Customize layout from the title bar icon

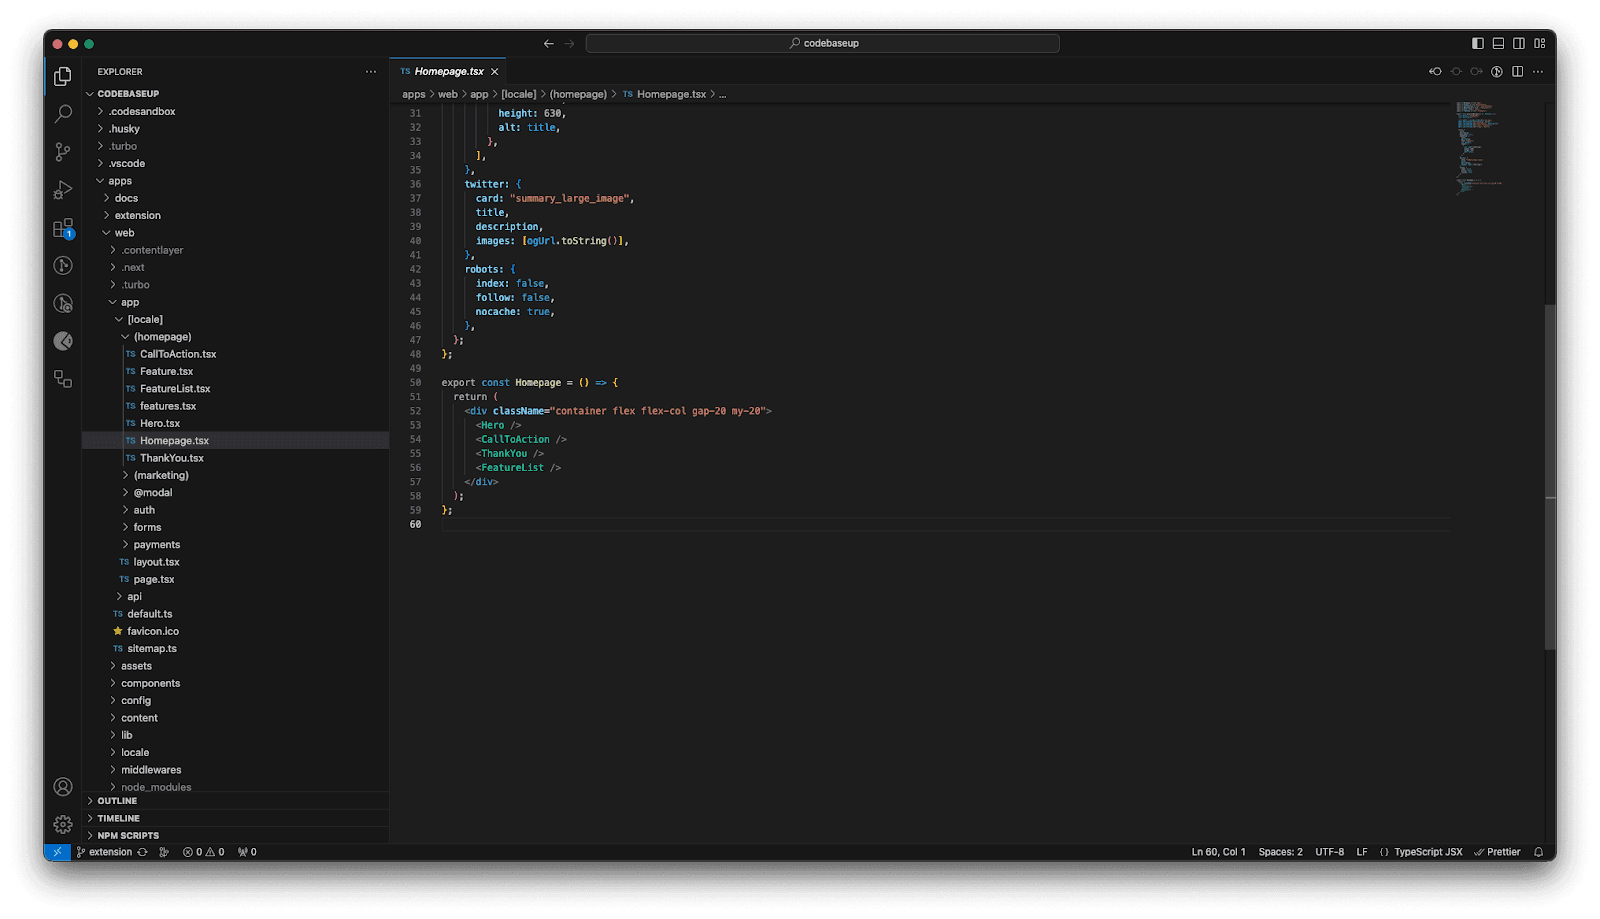pyautogui.click(x=1539, y=43)
